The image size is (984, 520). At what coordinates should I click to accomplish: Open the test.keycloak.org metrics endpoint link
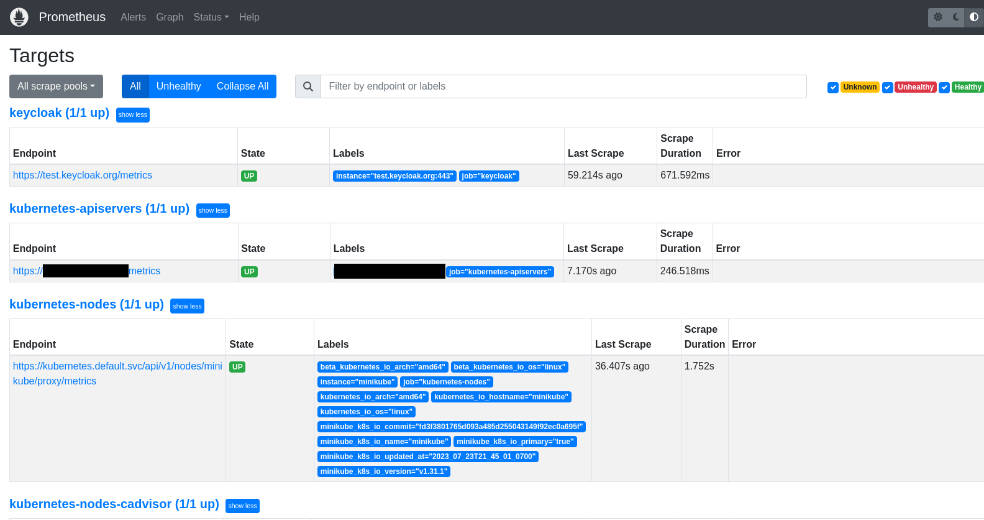pos(82,175)
